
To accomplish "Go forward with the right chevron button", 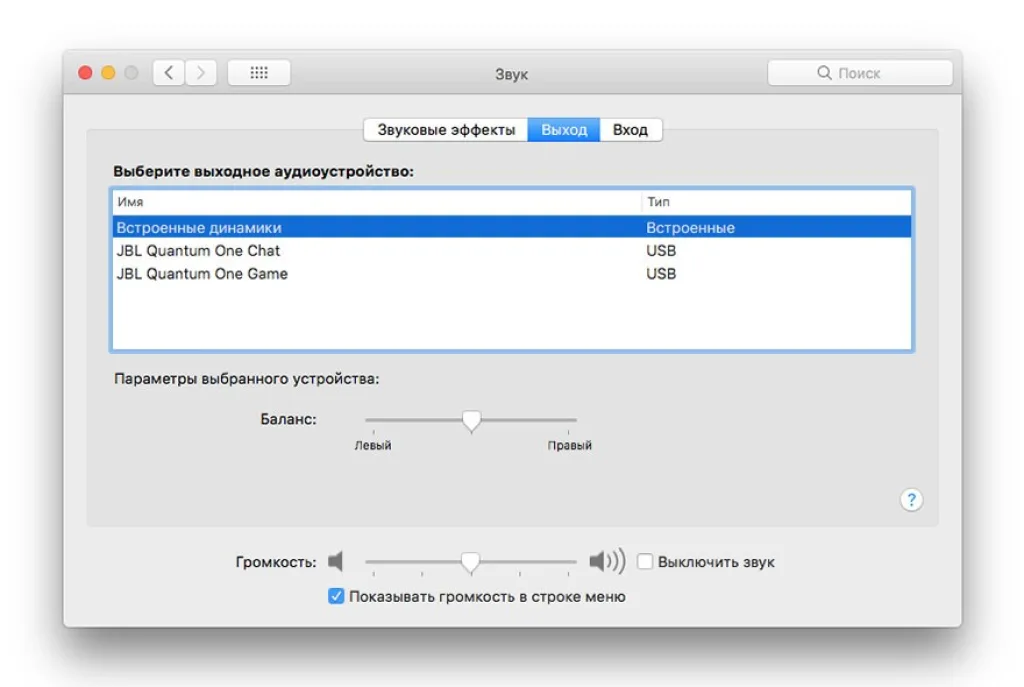I will [x=200, y=72].
